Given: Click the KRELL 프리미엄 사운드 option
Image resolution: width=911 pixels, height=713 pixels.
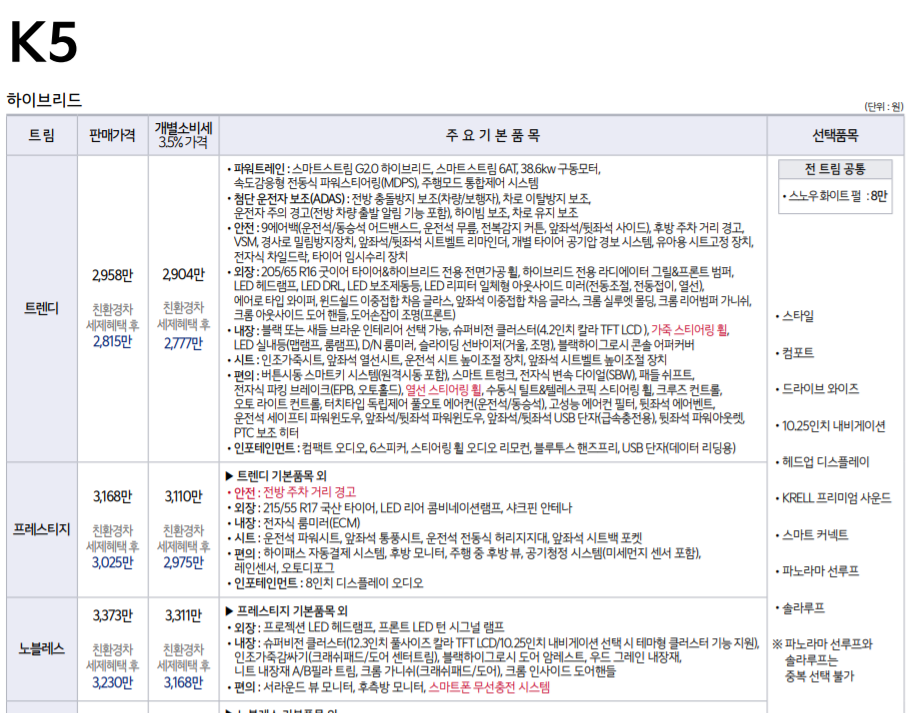Looking at the screenshot, I should pos(833,498).
